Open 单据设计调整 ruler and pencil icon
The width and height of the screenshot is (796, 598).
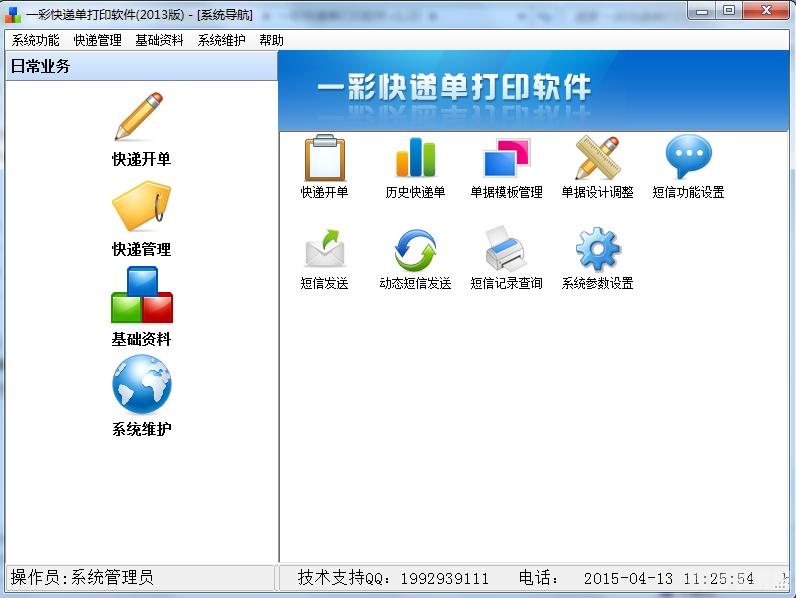click(597, 159)
